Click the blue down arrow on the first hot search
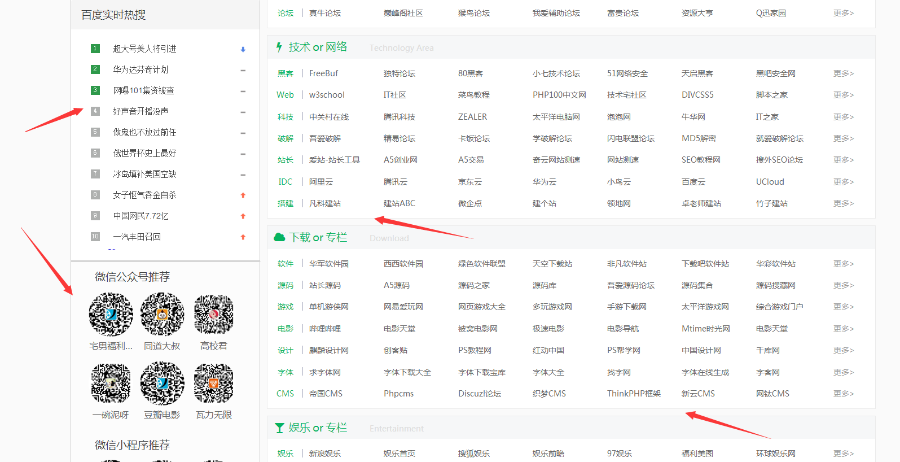 click(243, 49)
